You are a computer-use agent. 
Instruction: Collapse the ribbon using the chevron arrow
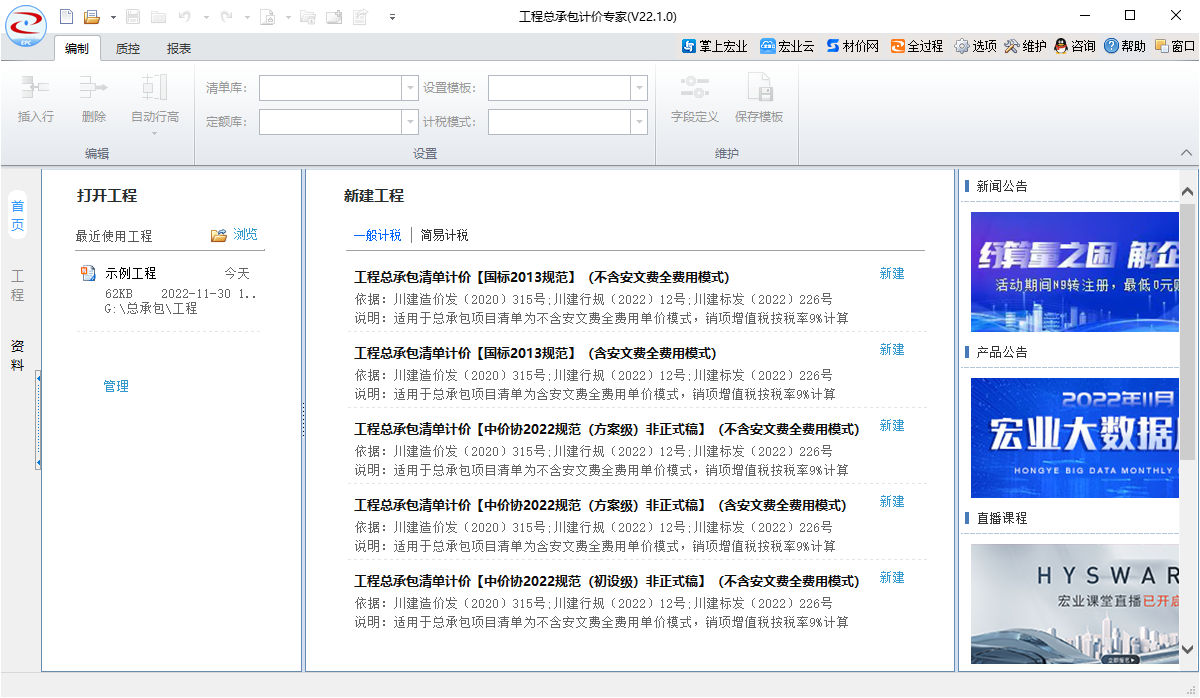point(1186,153)
